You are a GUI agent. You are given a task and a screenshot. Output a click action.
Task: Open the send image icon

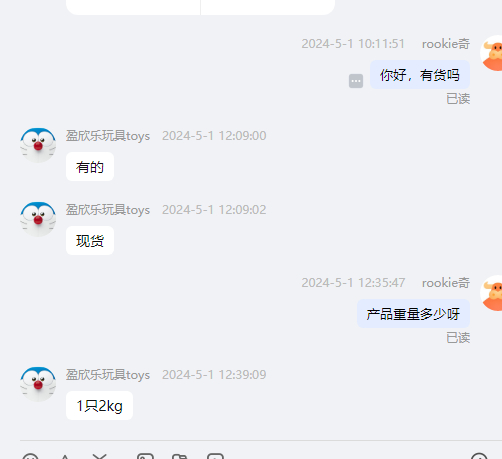[145, 456]
